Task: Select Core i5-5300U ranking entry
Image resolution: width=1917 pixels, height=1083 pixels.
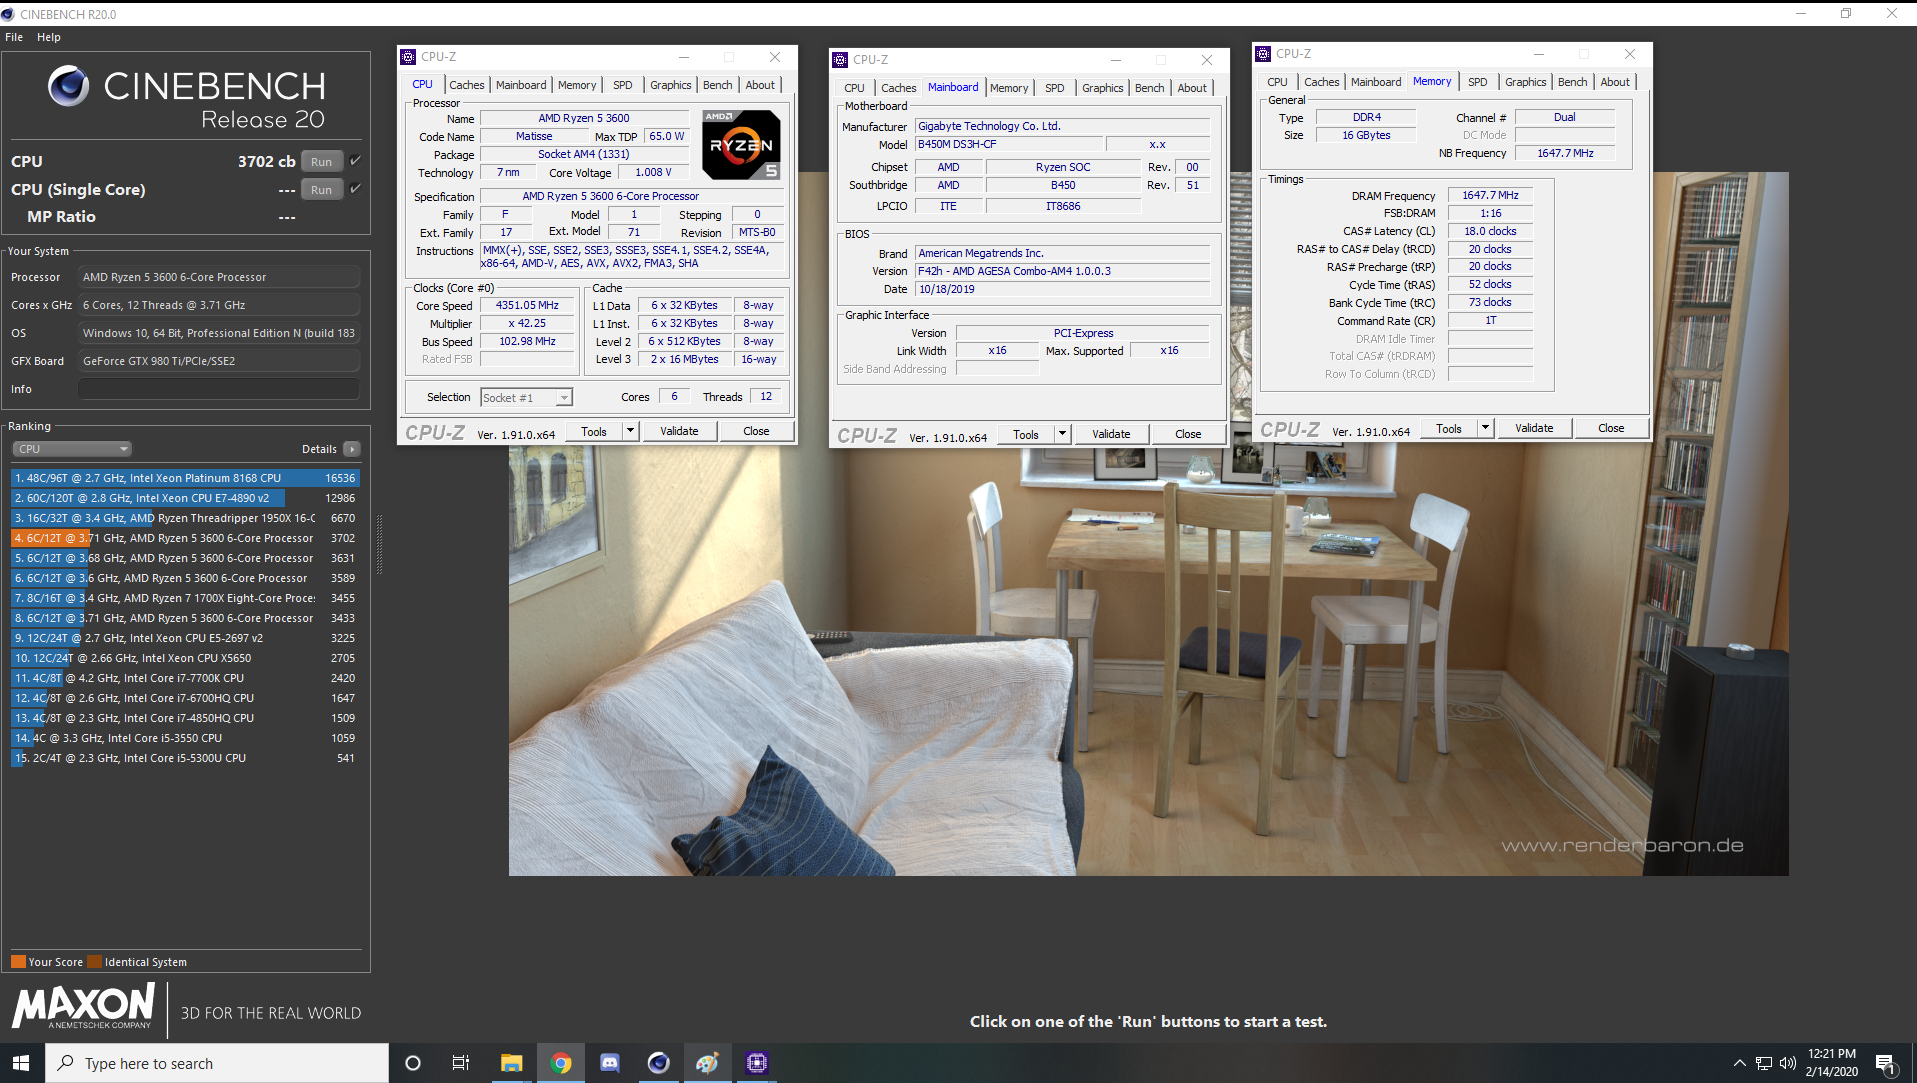Action: click(x=185, y=758)
